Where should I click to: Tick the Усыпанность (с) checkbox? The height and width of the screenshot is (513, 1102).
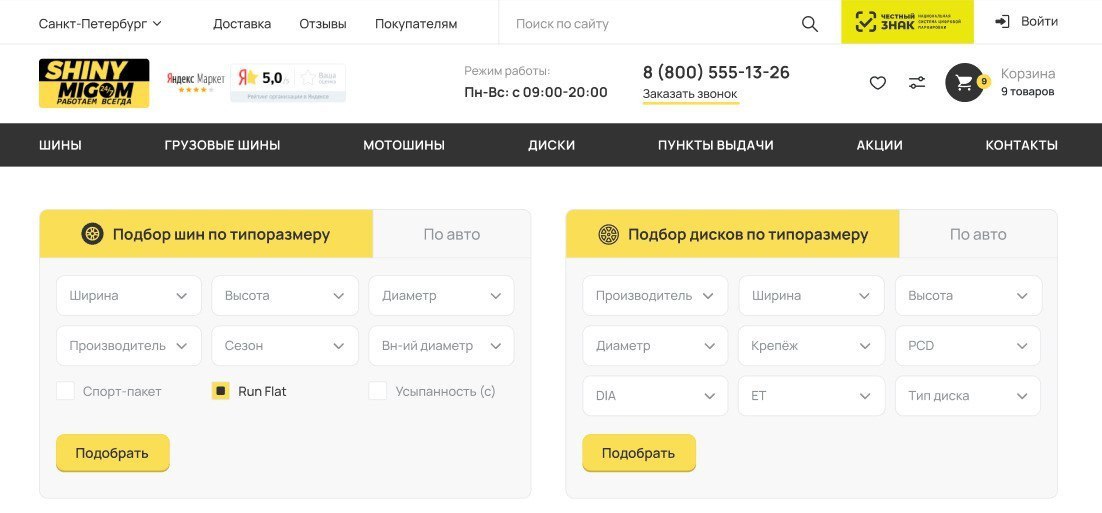pos(377,391)
